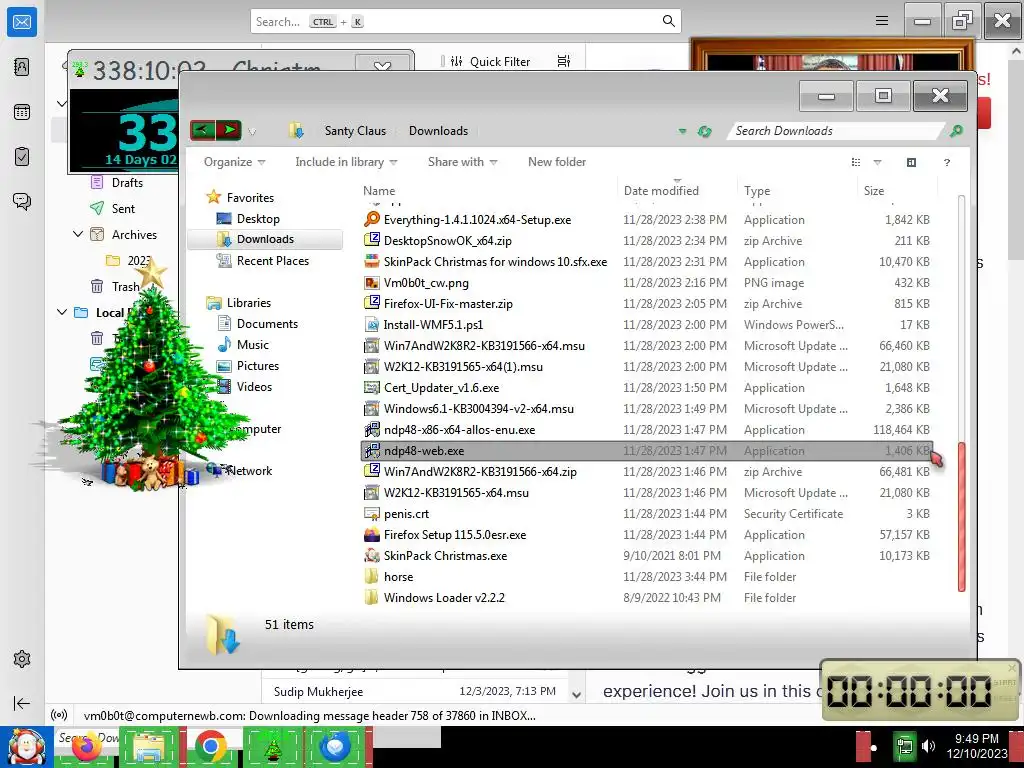The width and height of the screenshot is (1024, 768).
Task: Open Thunderbird from the taskbar
Action: click(x=335, y=746)
